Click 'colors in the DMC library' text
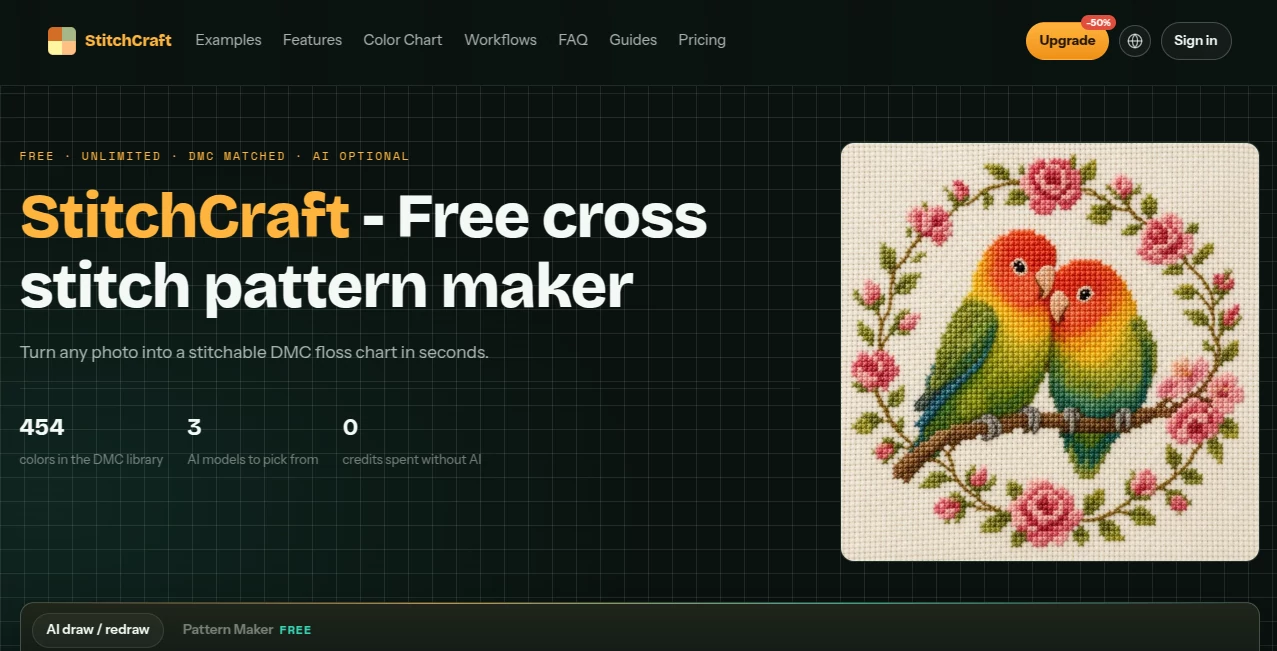This screenshot has height=651, width=1277. coord(91,460)
